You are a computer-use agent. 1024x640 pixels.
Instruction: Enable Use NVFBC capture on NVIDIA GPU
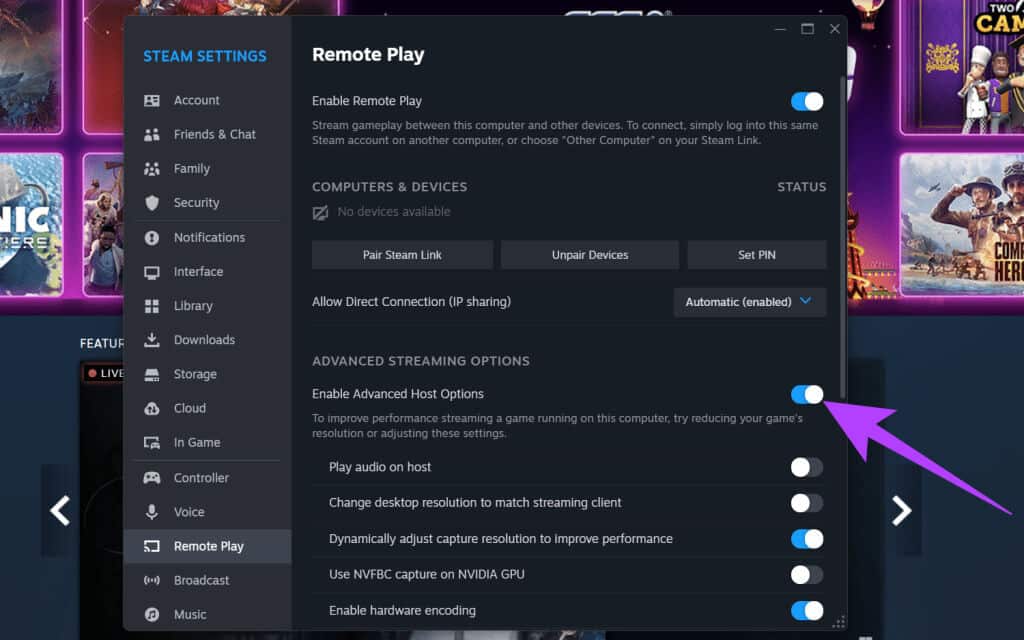[807, 575]
